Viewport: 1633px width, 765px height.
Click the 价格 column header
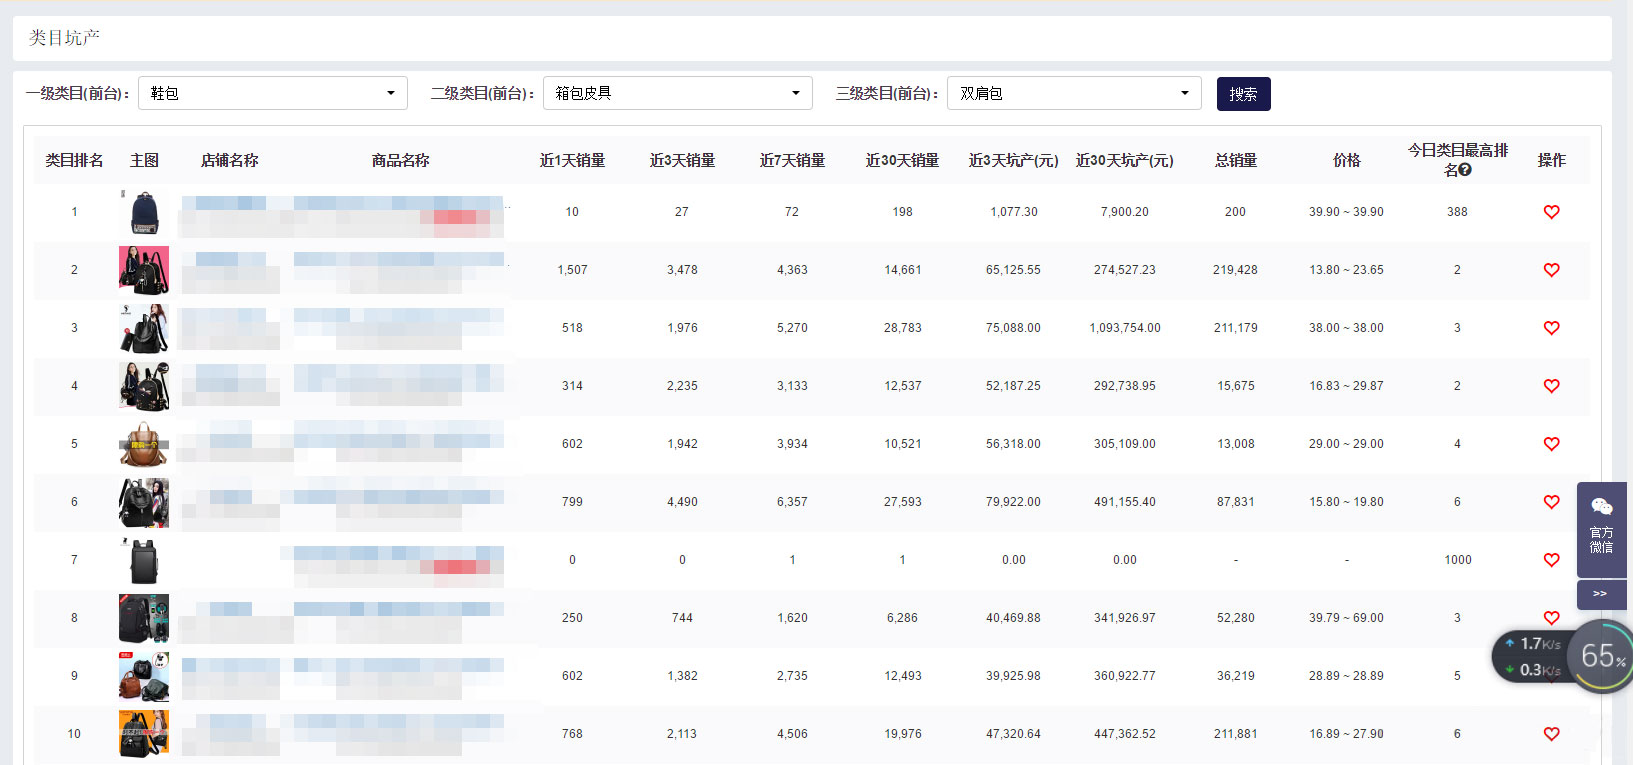tap(1346, 160)
